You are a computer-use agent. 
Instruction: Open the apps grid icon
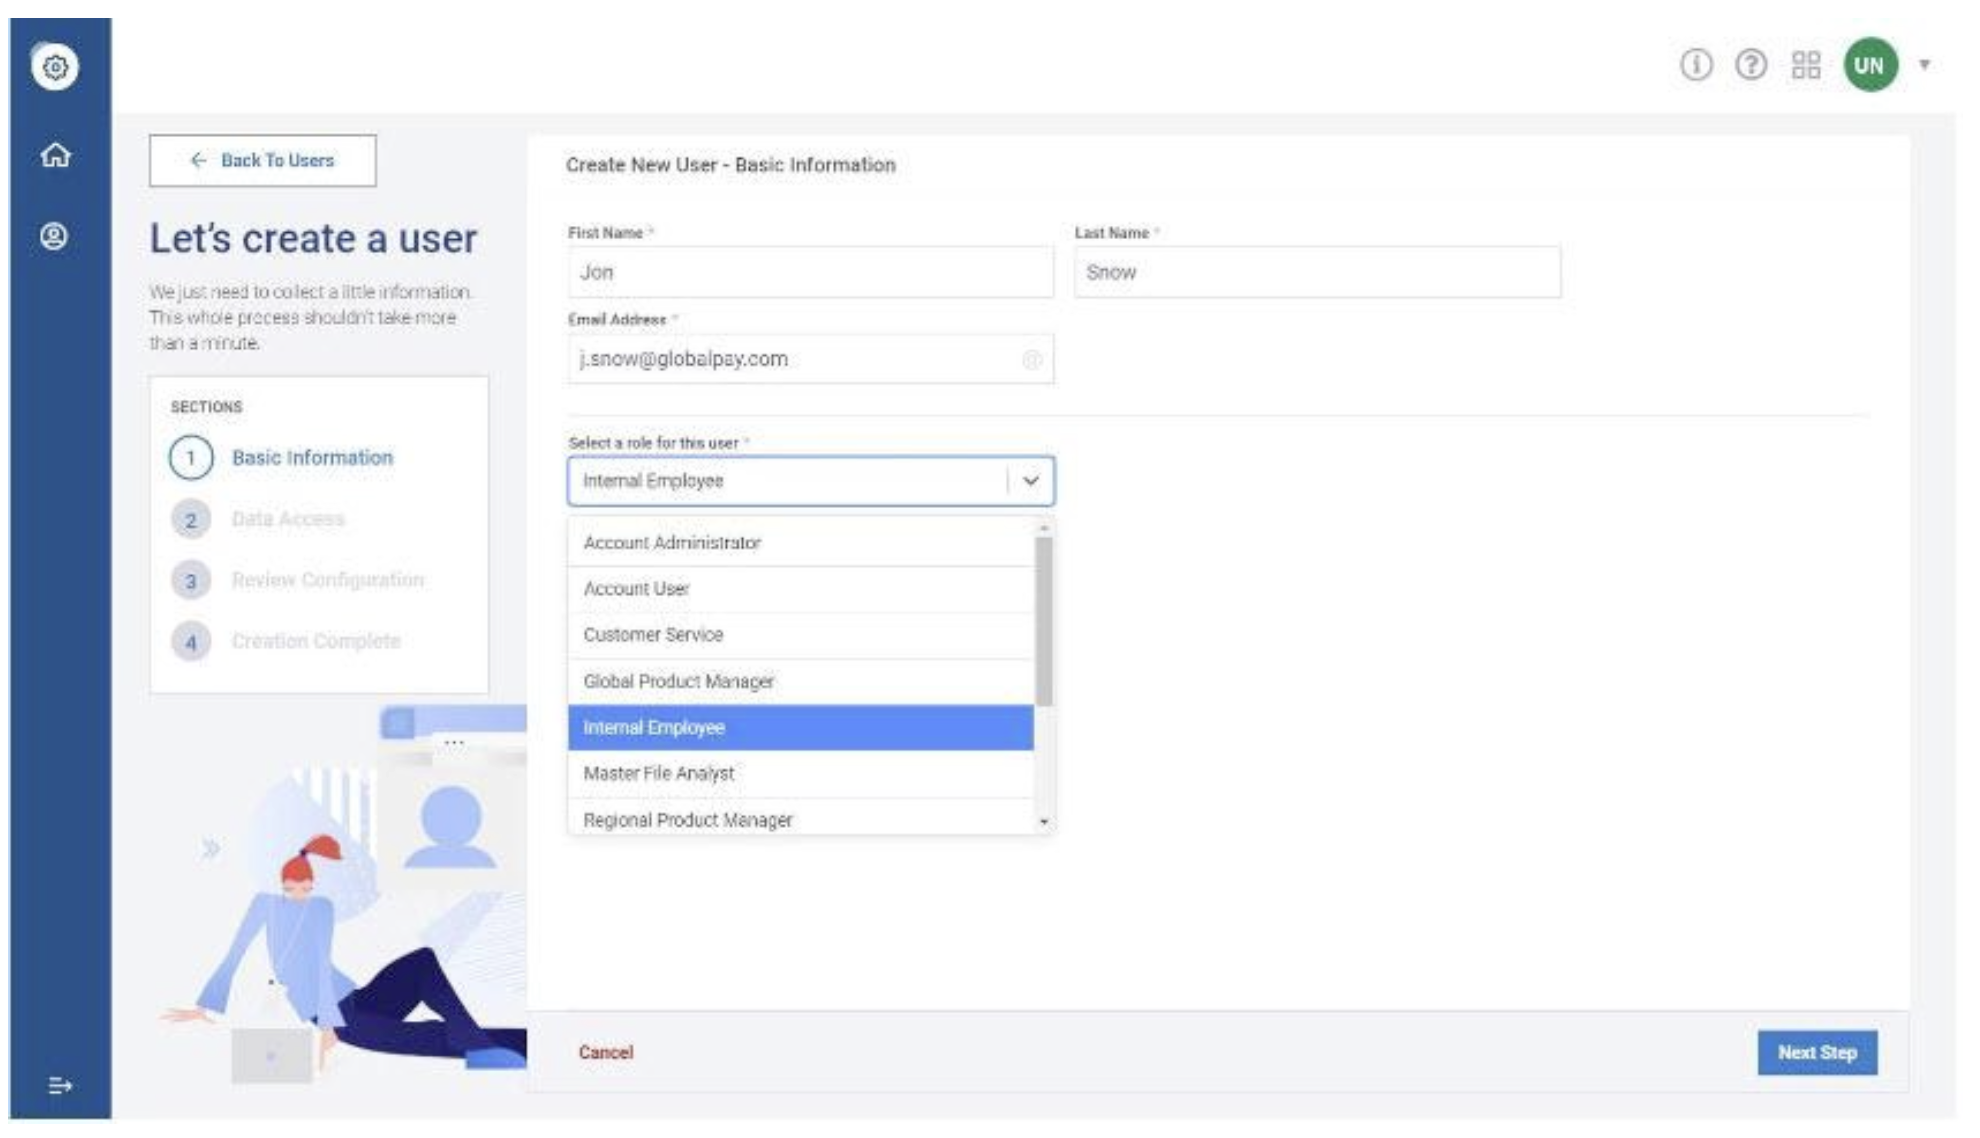coord(1806,66)
